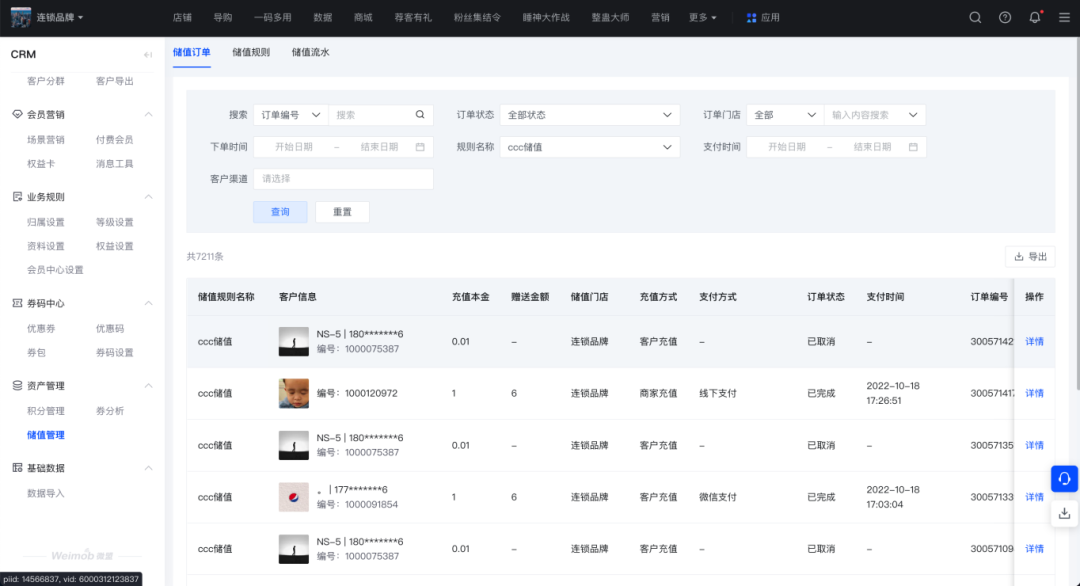
Task: Click the 重置 button
Action: click(x=342, y=211)
